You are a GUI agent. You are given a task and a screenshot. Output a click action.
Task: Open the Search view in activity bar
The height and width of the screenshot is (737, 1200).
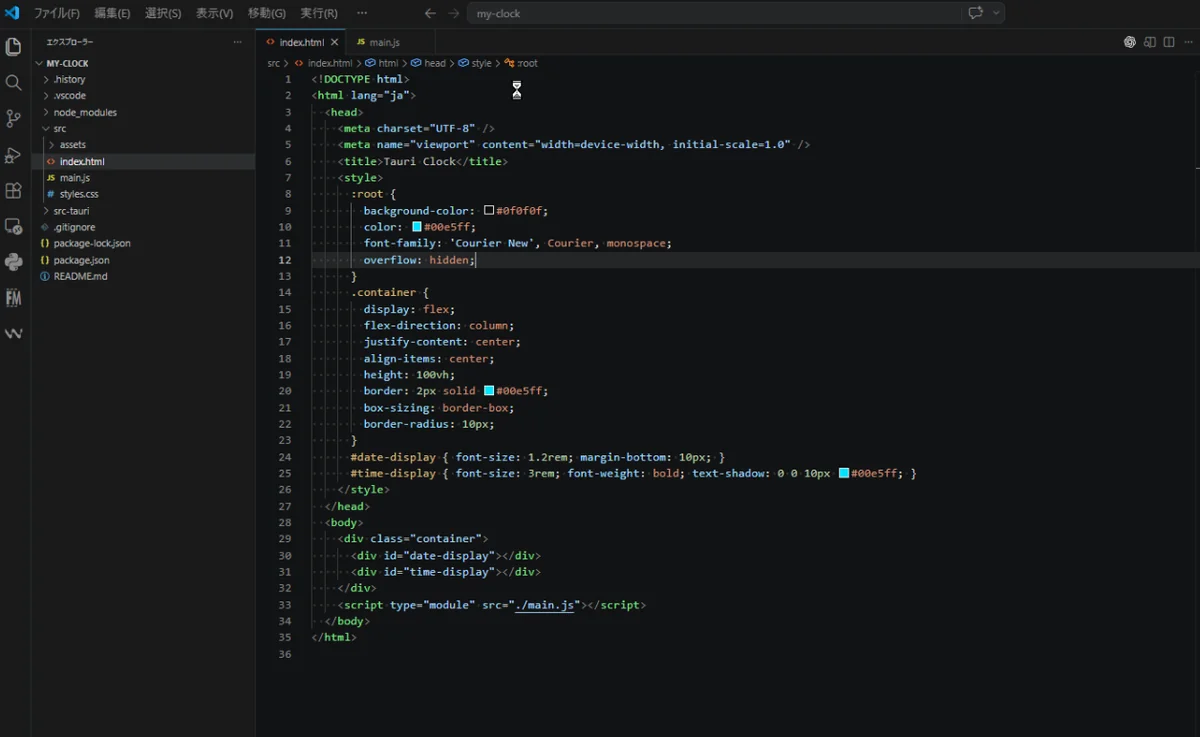point(13,83)
